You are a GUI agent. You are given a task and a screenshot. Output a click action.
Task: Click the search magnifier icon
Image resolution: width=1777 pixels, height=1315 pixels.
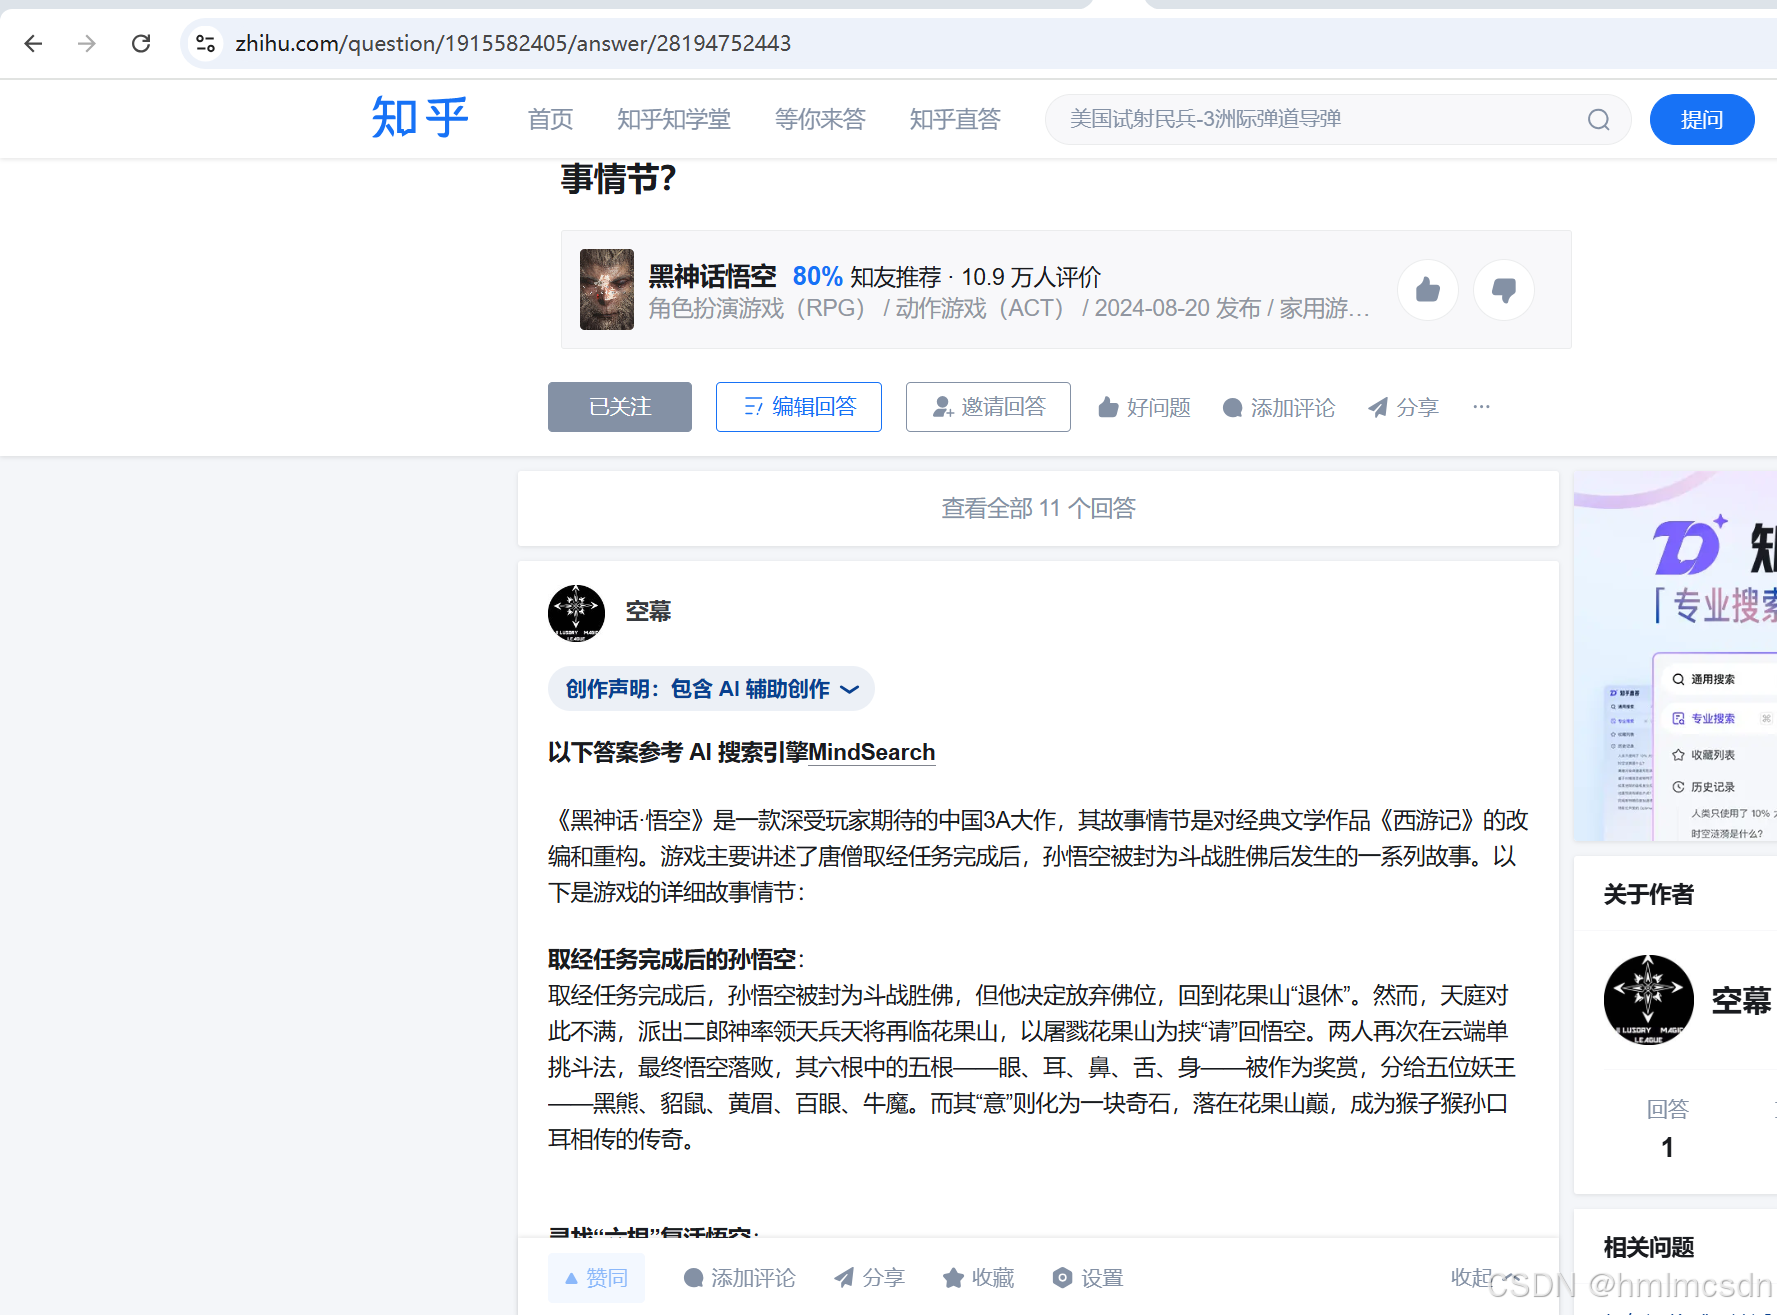click(1598, 120)
